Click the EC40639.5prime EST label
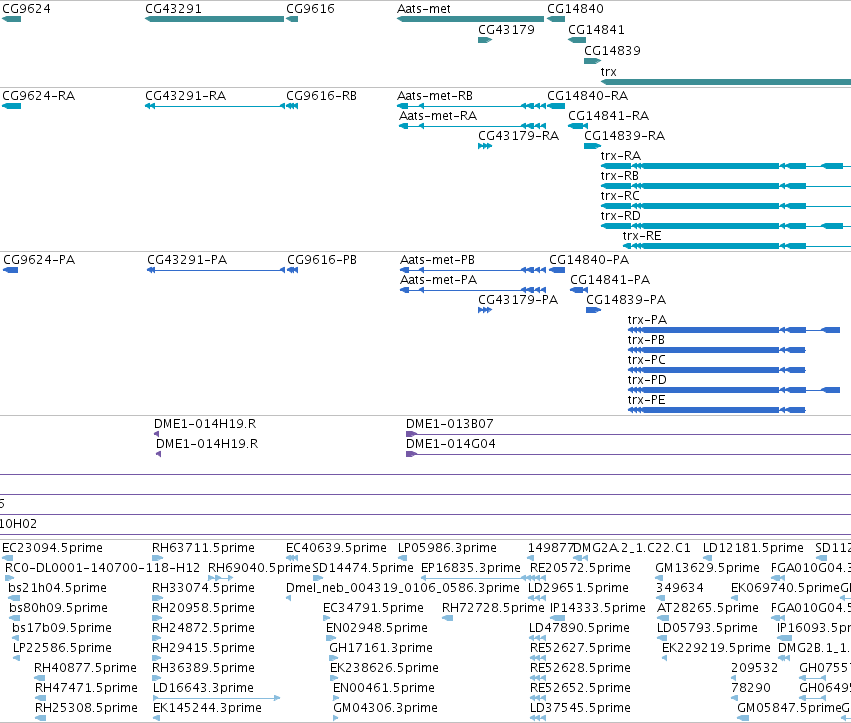This screenshot has width=851, height=723. [336, 548]
